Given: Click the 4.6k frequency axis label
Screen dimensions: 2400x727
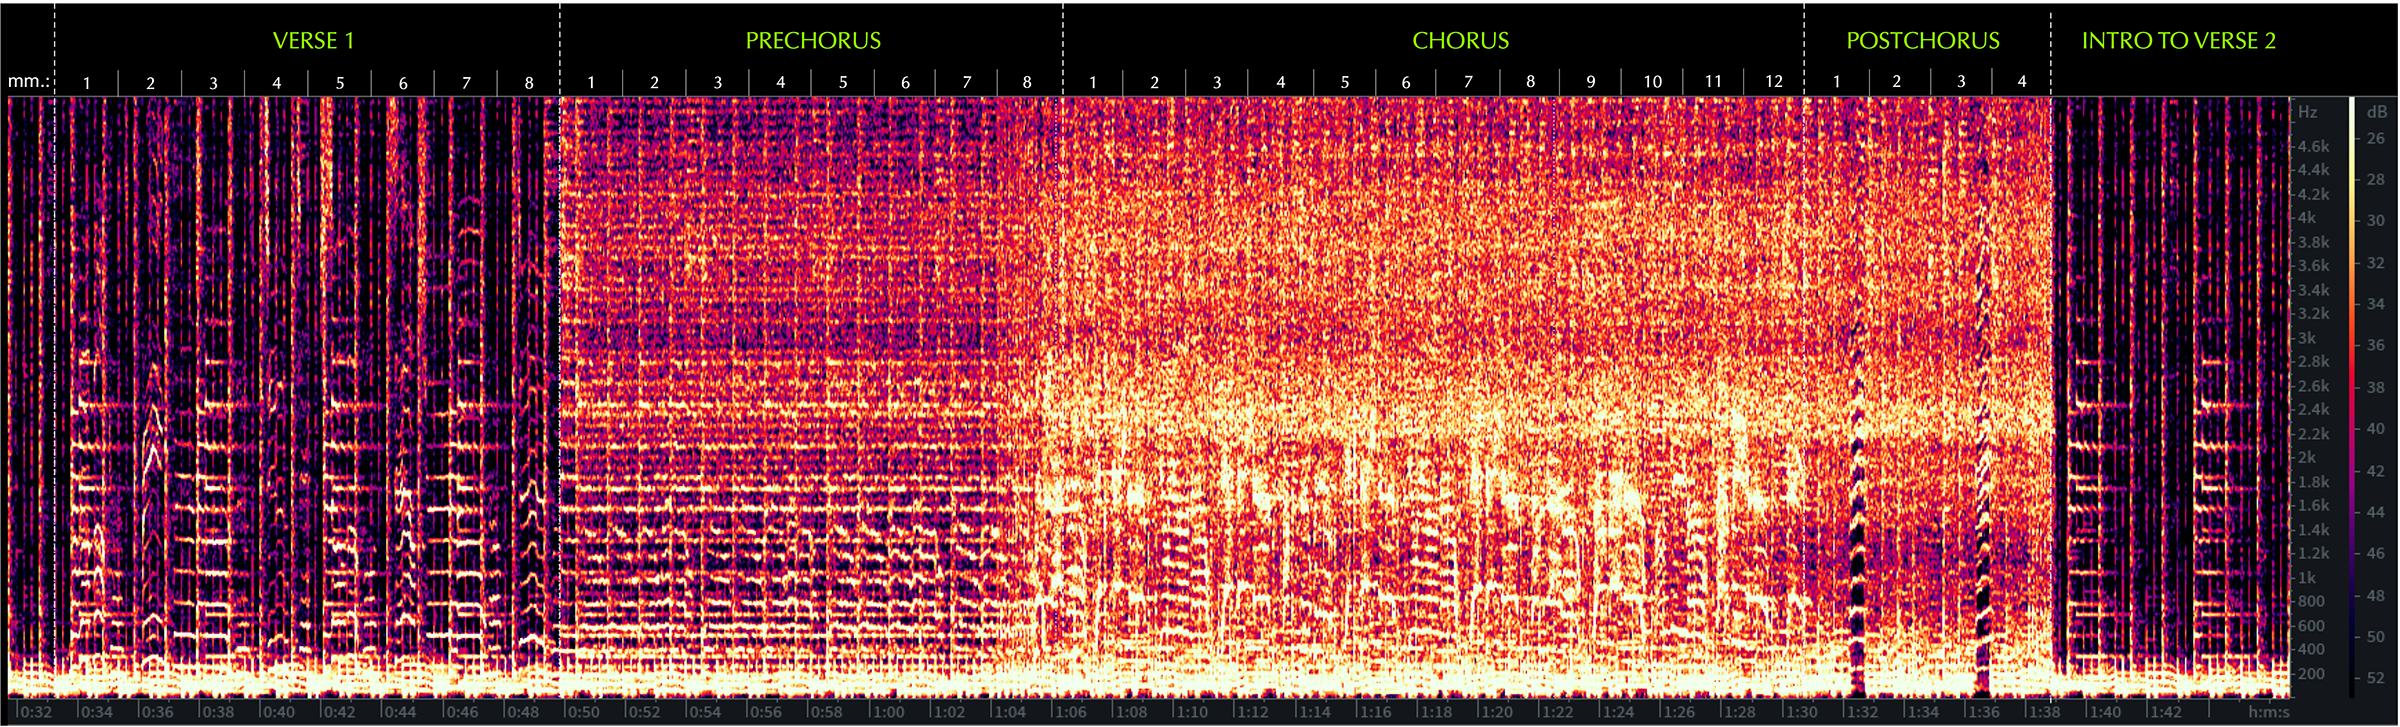Looking at the screenshot, I should click(x=2313, y=146).
